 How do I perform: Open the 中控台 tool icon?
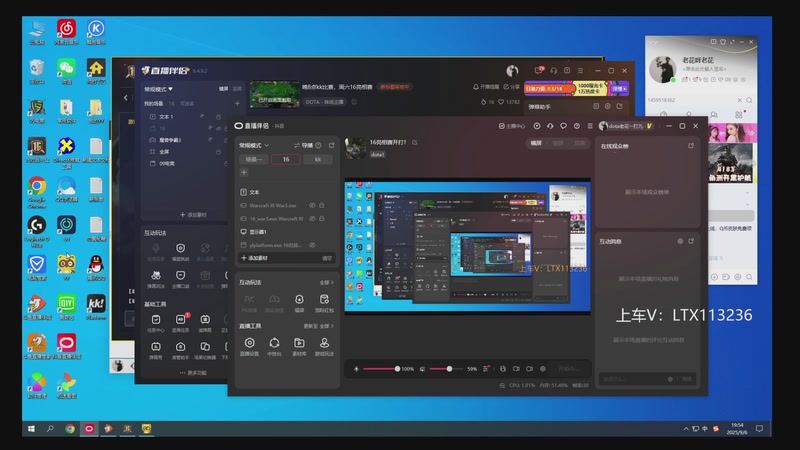274,346
